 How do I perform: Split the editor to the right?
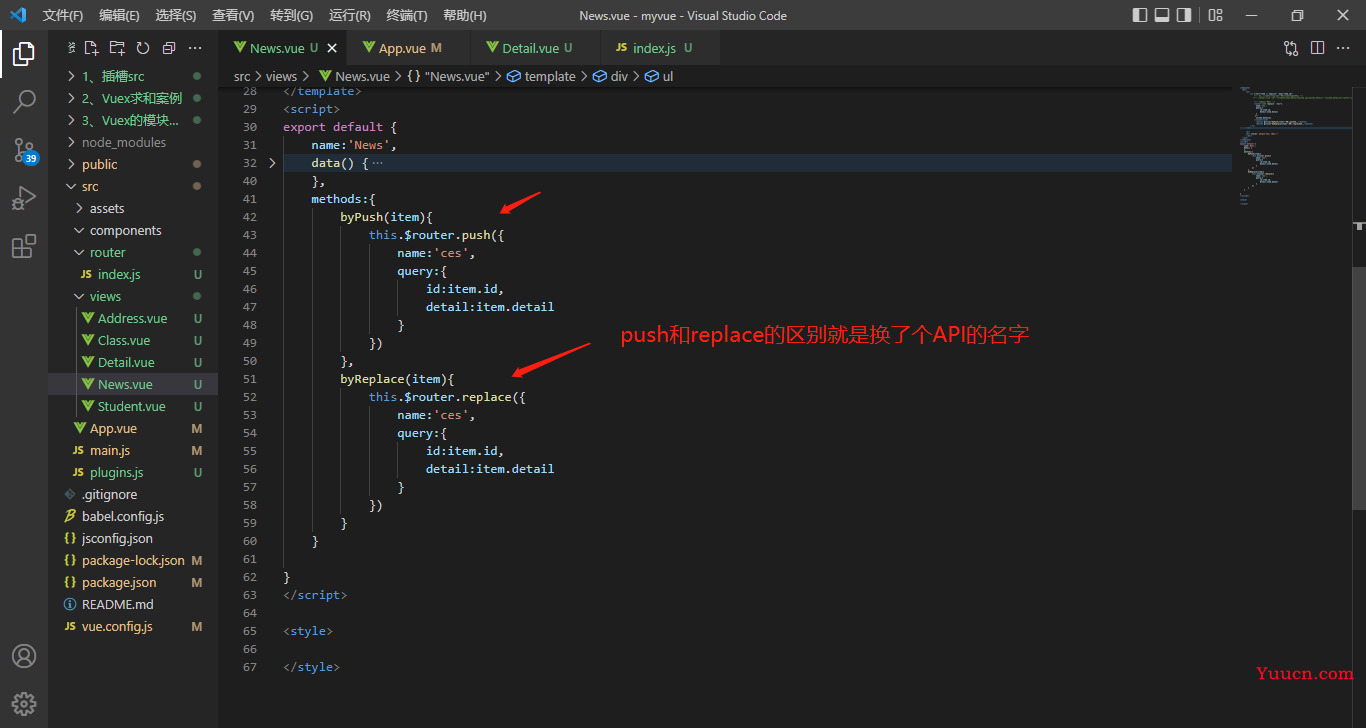(x=1317, y=48)
